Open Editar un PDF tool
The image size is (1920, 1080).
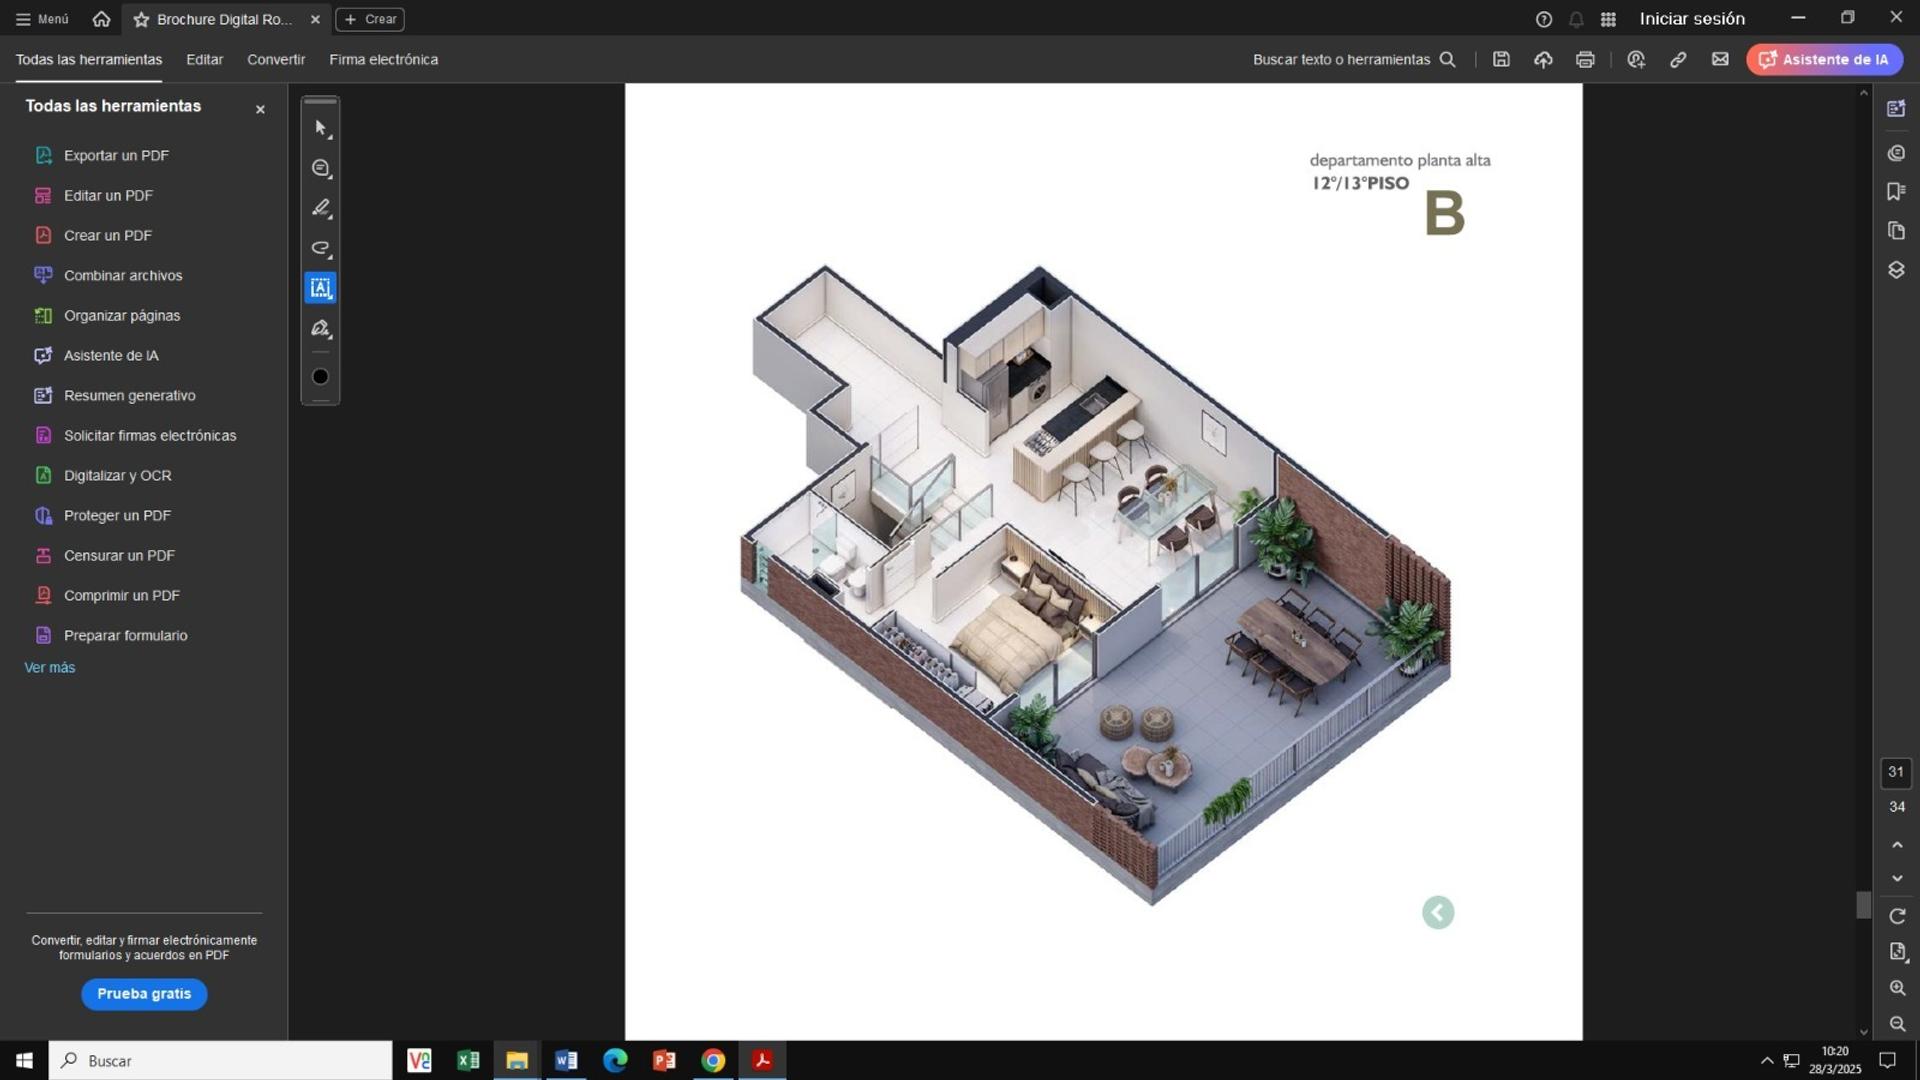pyautogui.click(x=108, y=195)
